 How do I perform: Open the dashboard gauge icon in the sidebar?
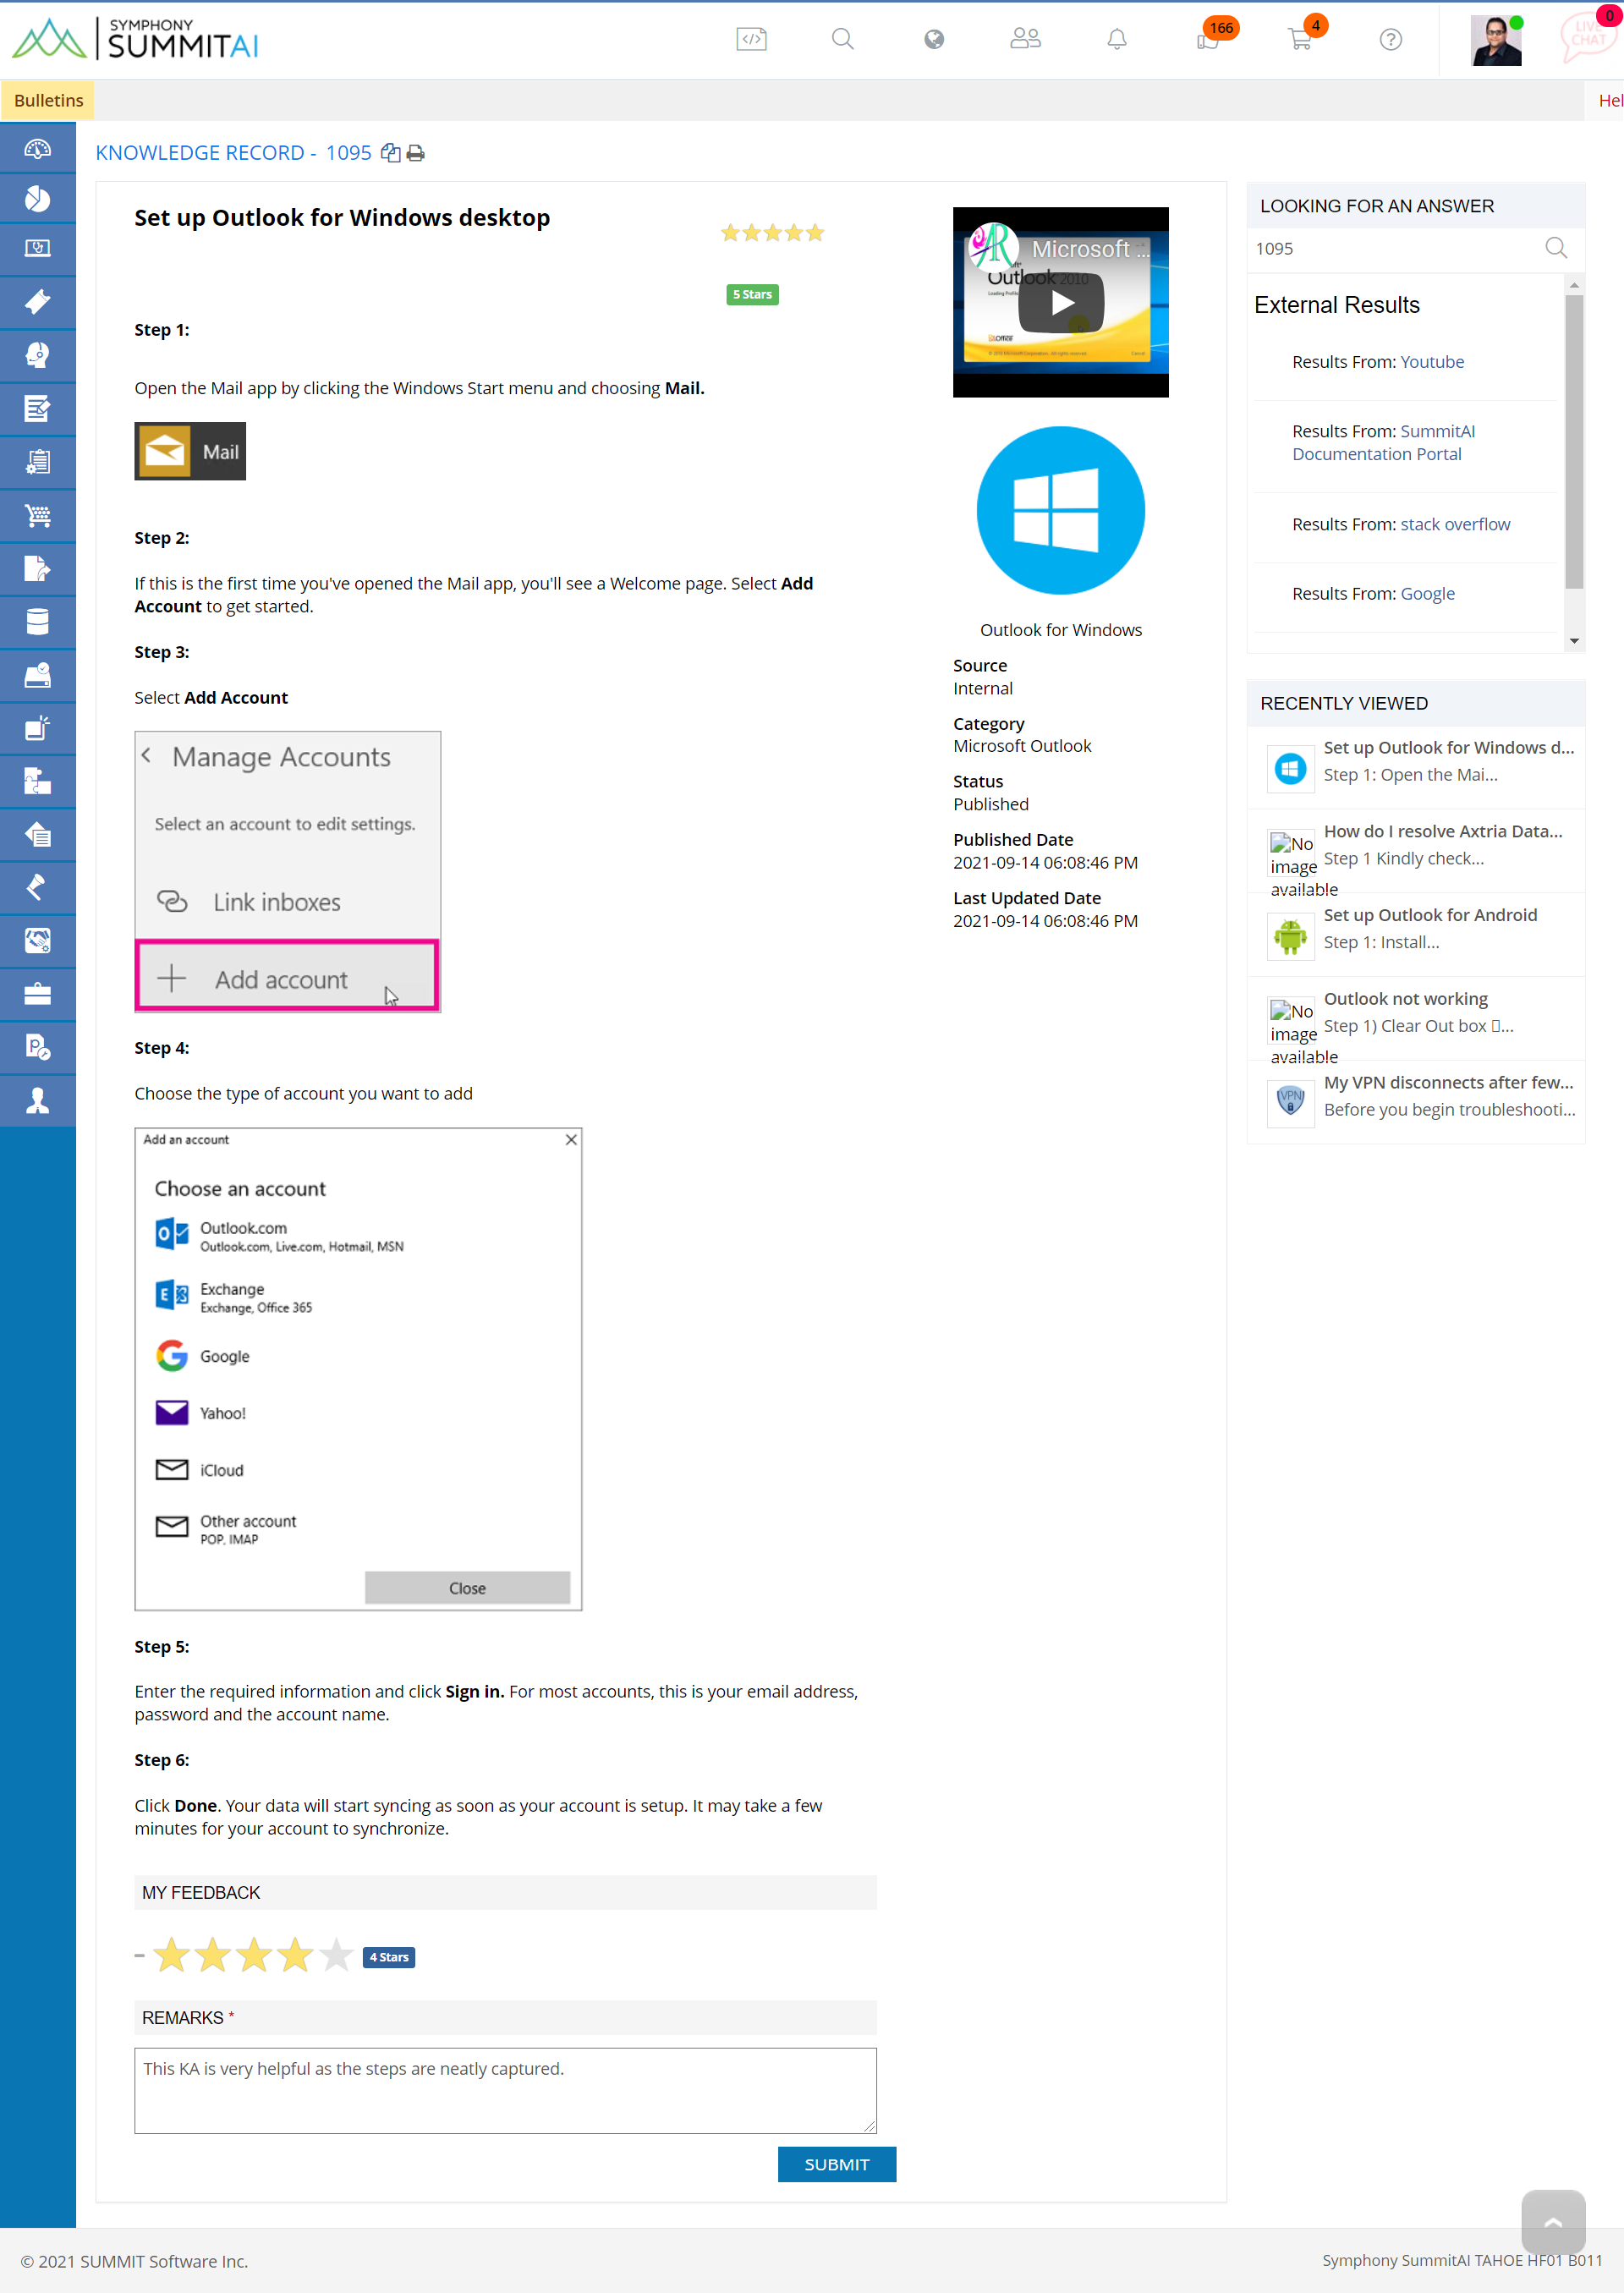(x=37, y=149)
